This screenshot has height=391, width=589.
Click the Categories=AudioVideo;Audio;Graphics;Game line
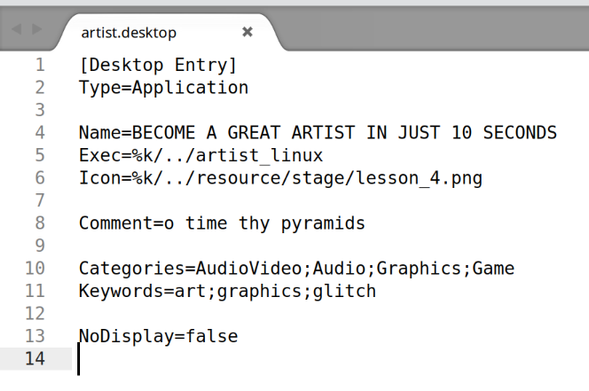point(297,269)
